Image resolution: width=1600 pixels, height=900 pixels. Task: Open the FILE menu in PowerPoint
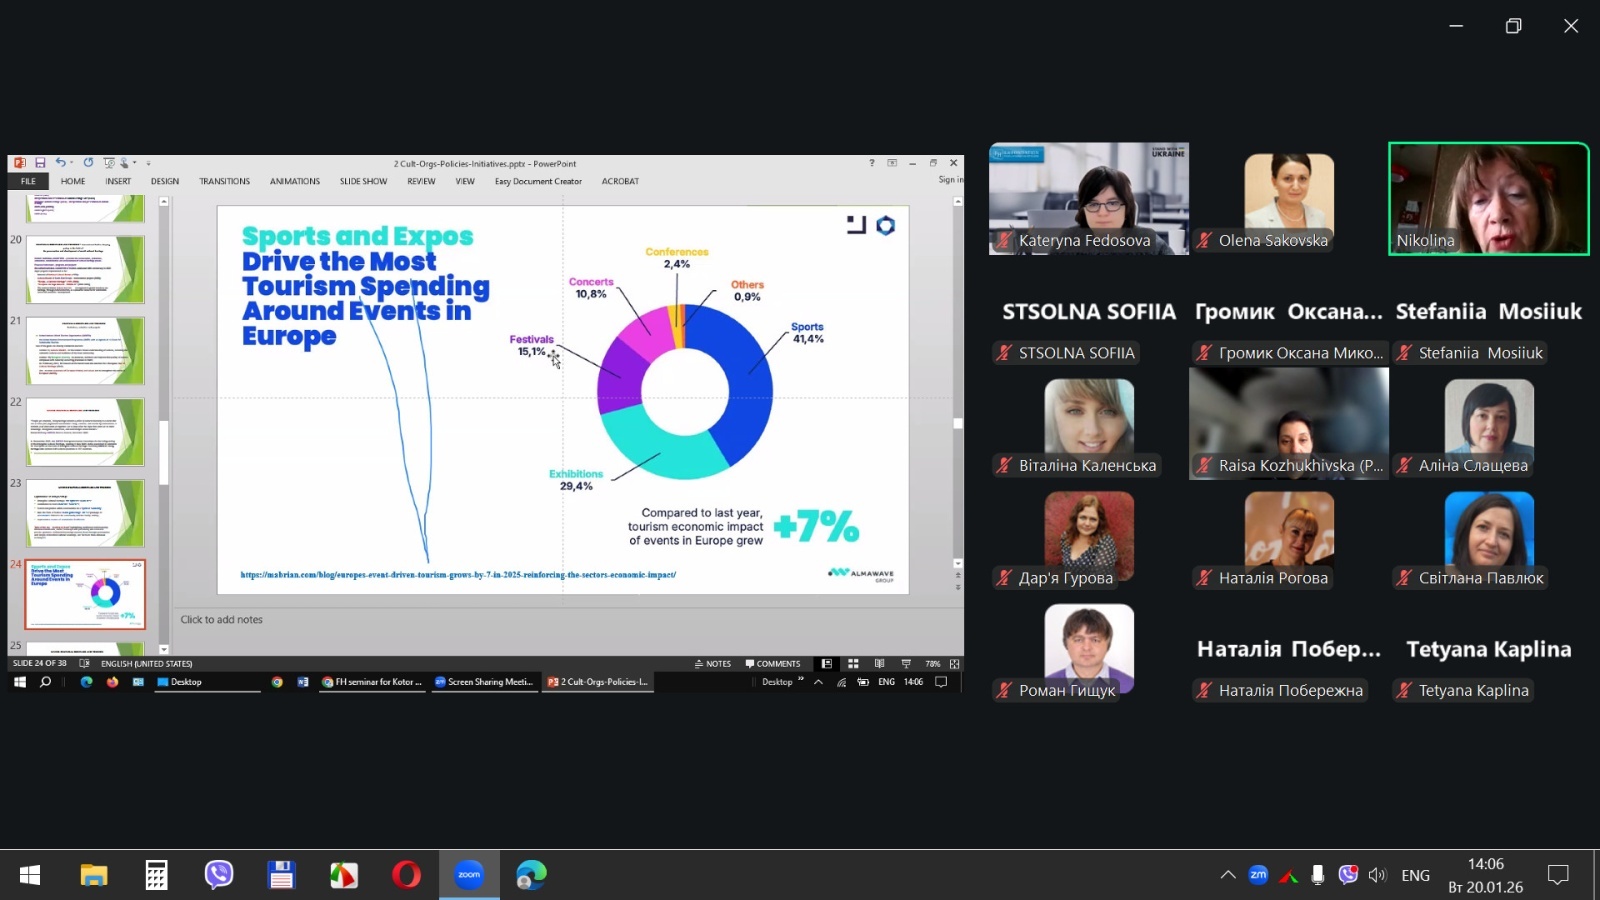(x=28, y=181)
